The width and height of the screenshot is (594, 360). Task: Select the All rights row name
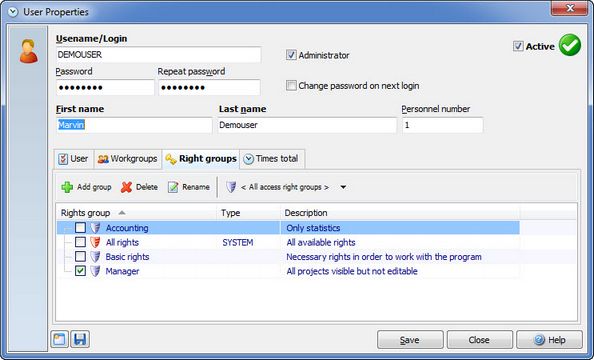[x=122, y=242]
